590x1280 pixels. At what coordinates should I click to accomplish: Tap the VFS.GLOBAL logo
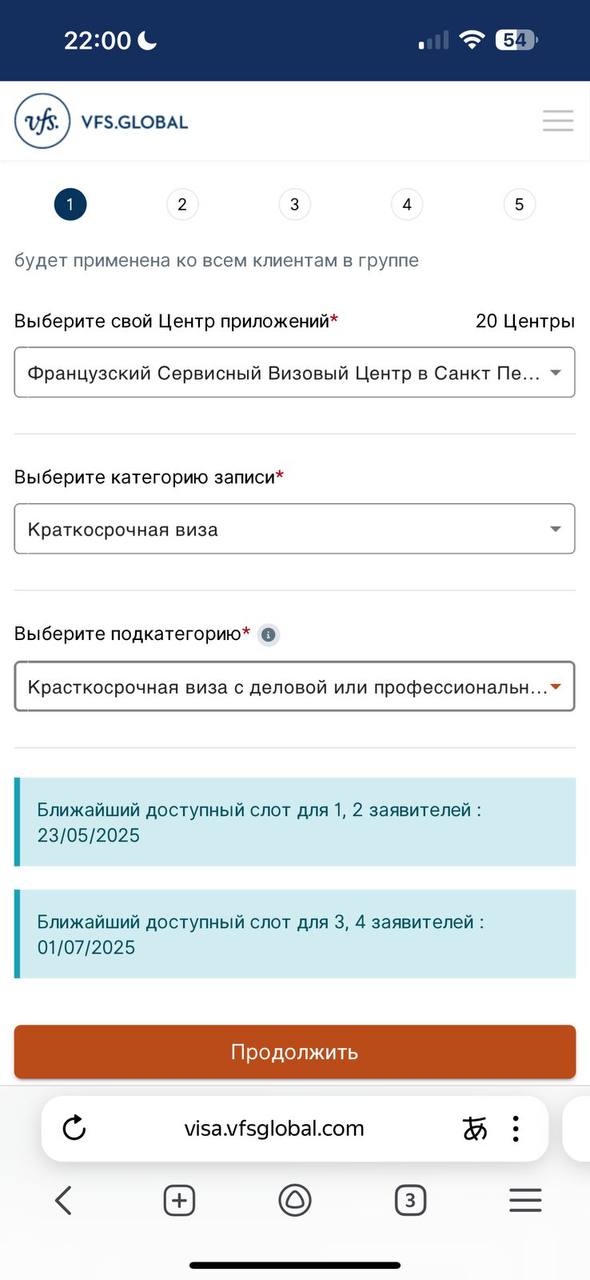pos(101,121)
